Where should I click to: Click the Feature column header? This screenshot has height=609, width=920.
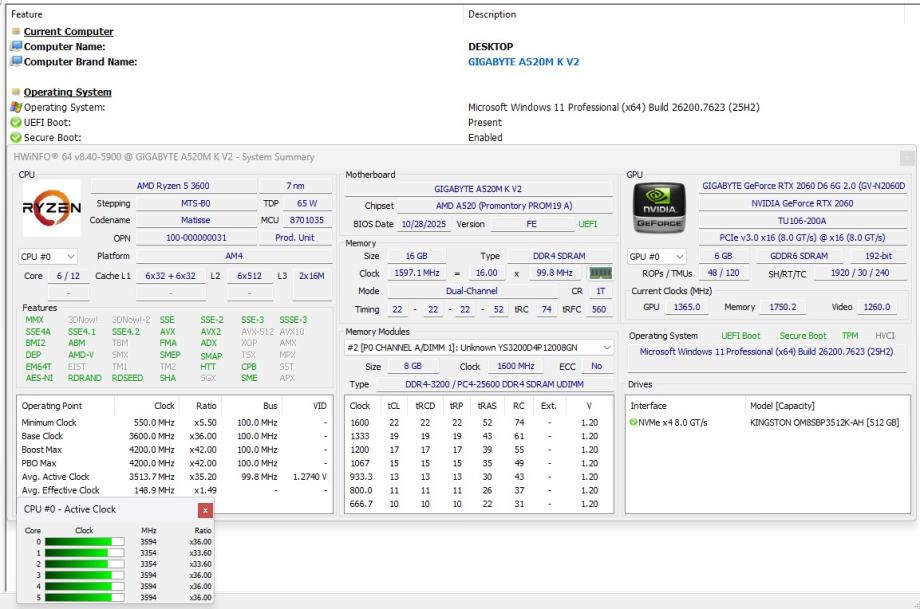27,14
